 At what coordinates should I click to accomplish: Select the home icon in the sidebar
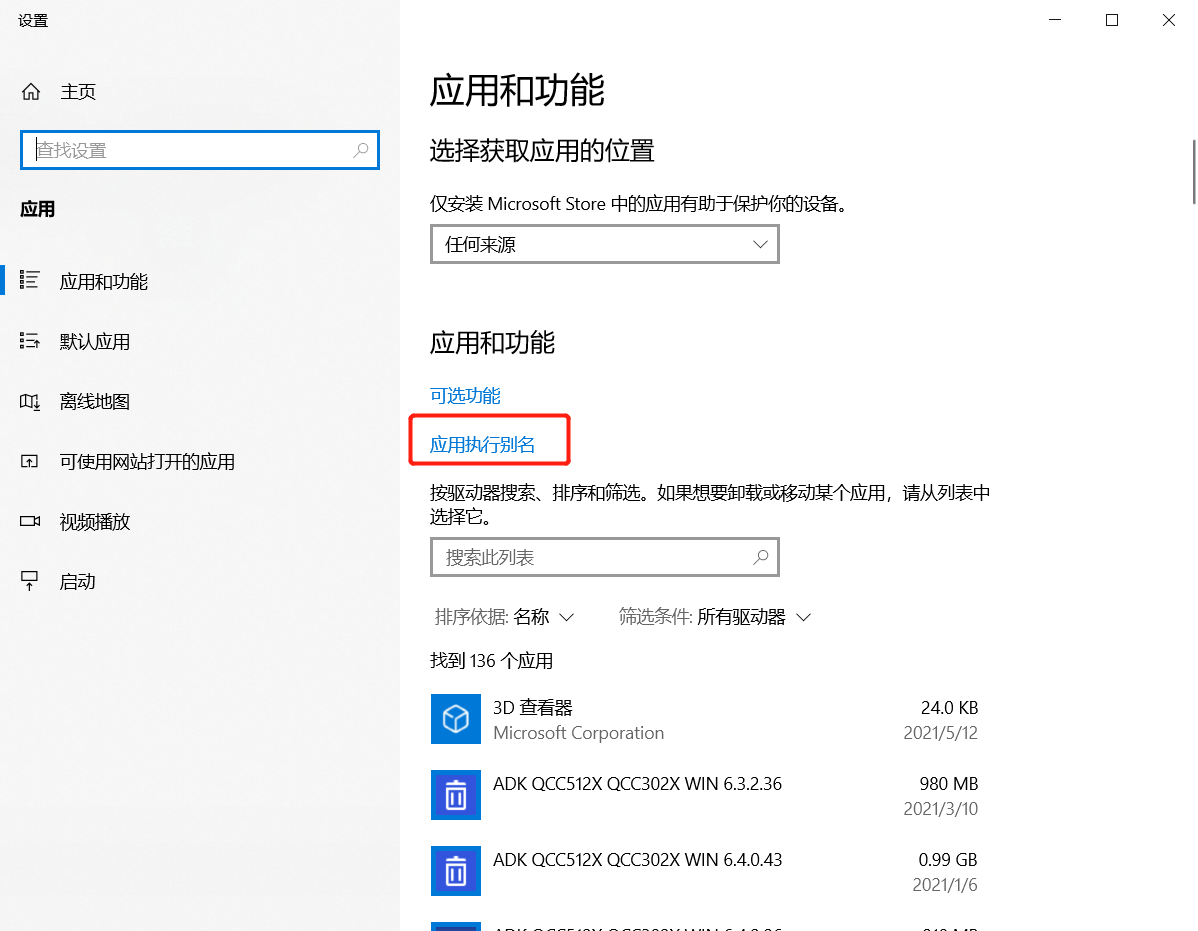31,91
